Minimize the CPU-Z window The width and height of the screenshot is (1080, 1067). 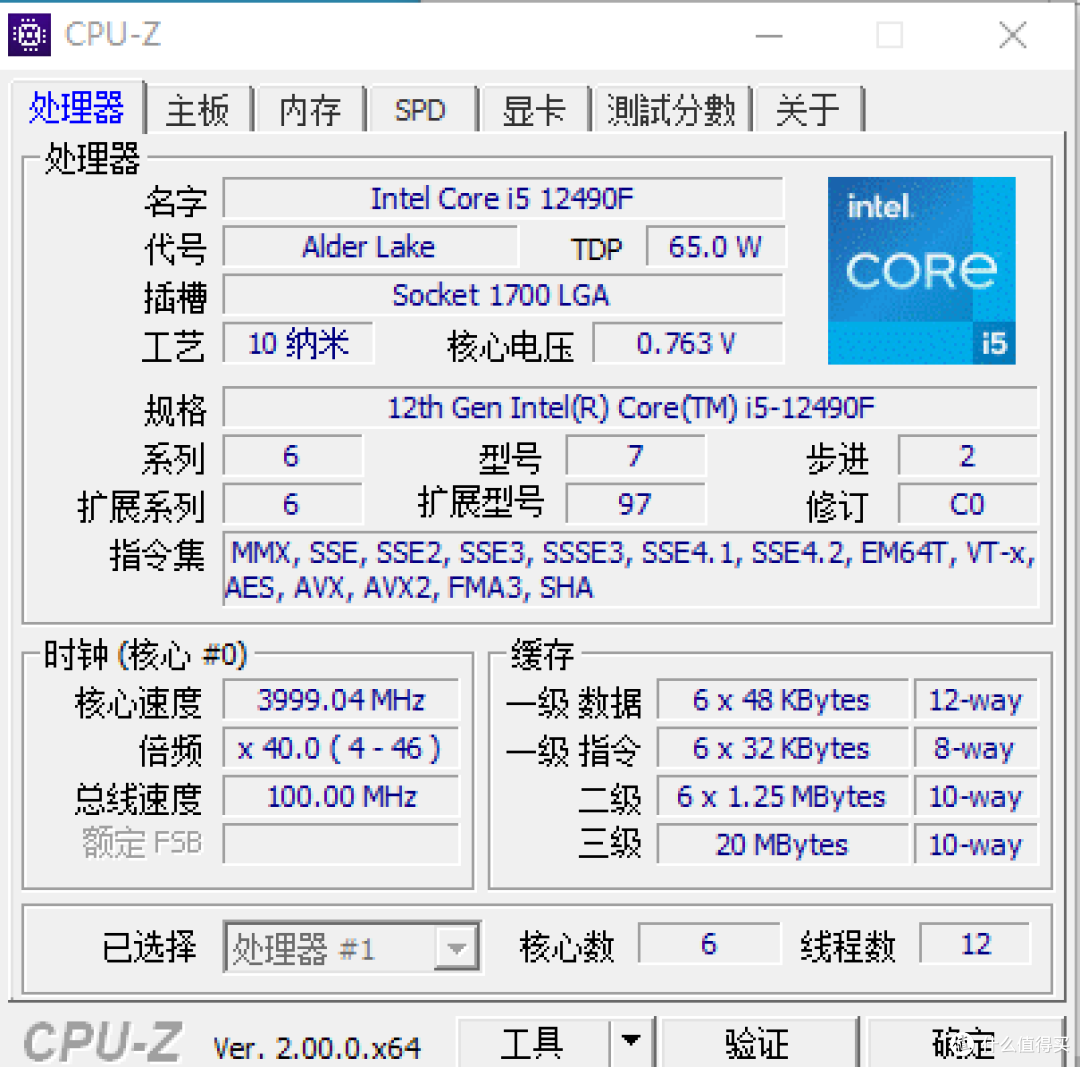769,34
